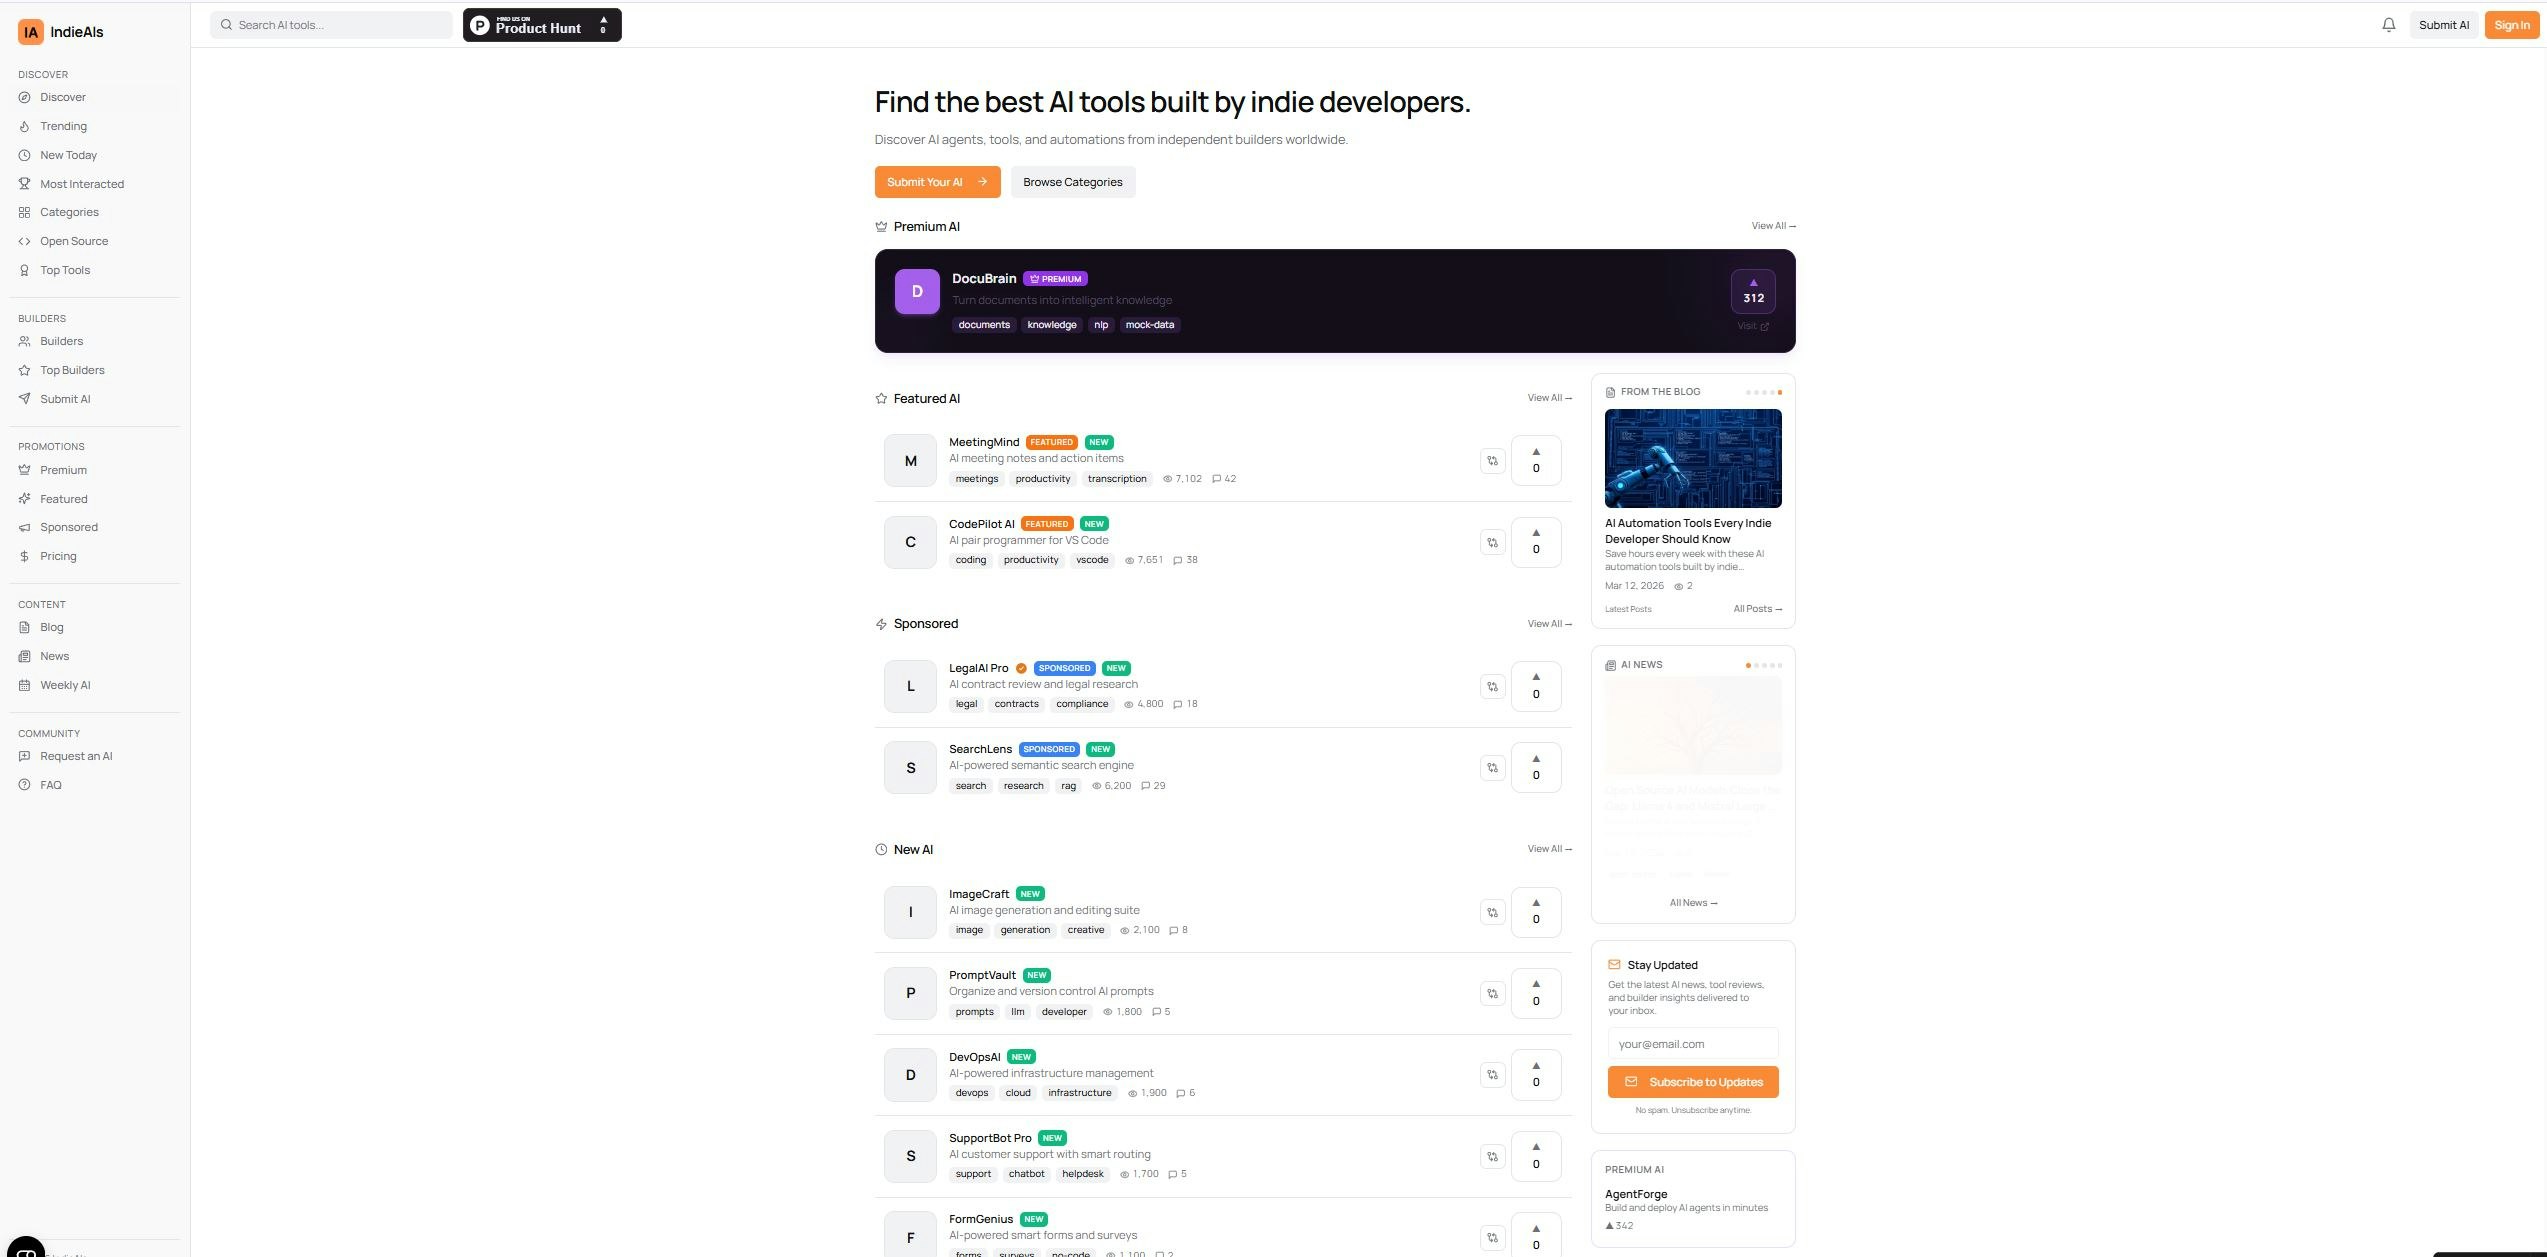The height and width of the screenshot is (1257, 2547).
Task: Click the Most Interacted sidebar icon
Action: click(26, 183)
